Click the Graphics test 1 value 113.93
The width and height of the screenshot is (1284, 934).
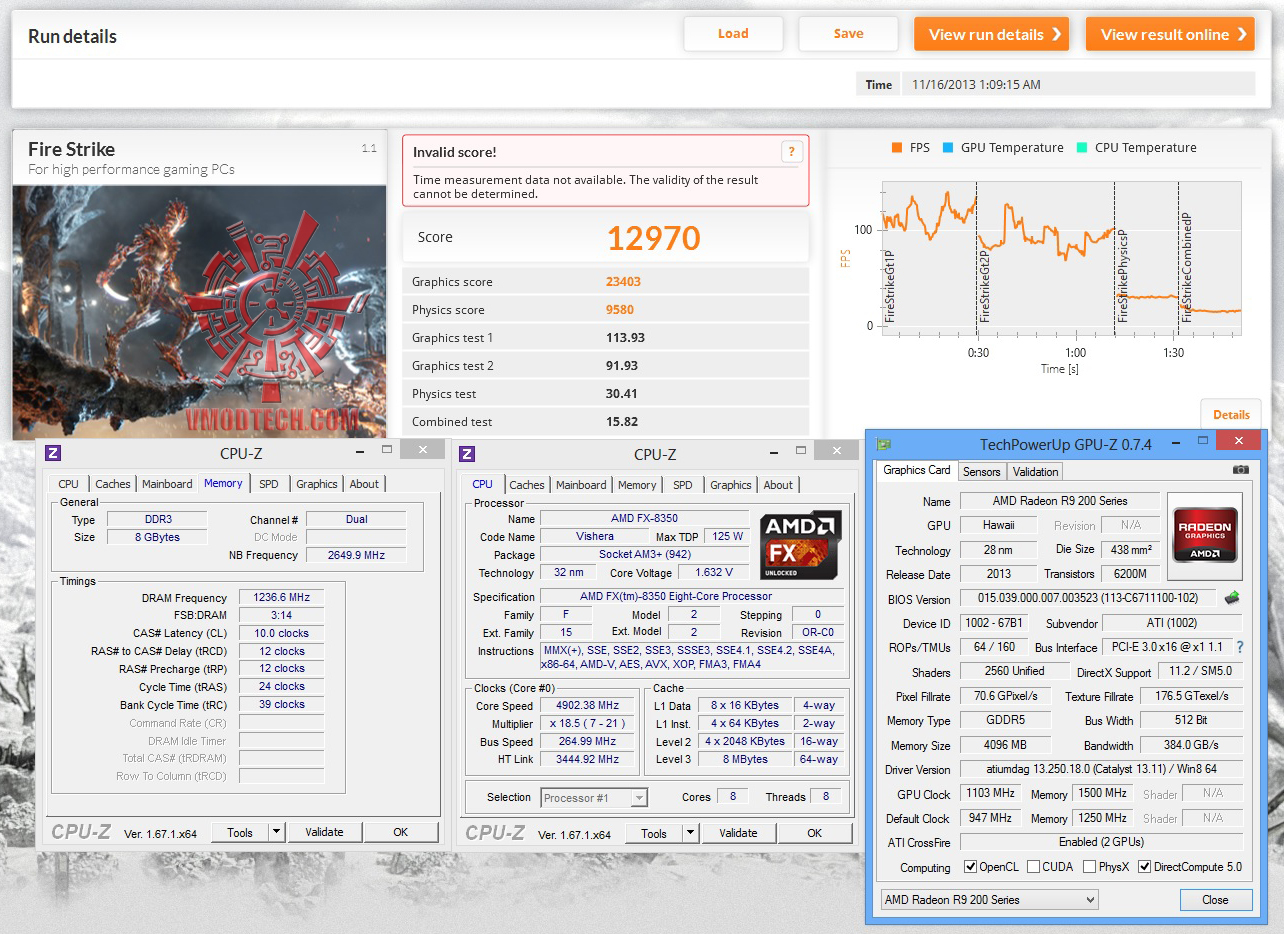point(626,338)
